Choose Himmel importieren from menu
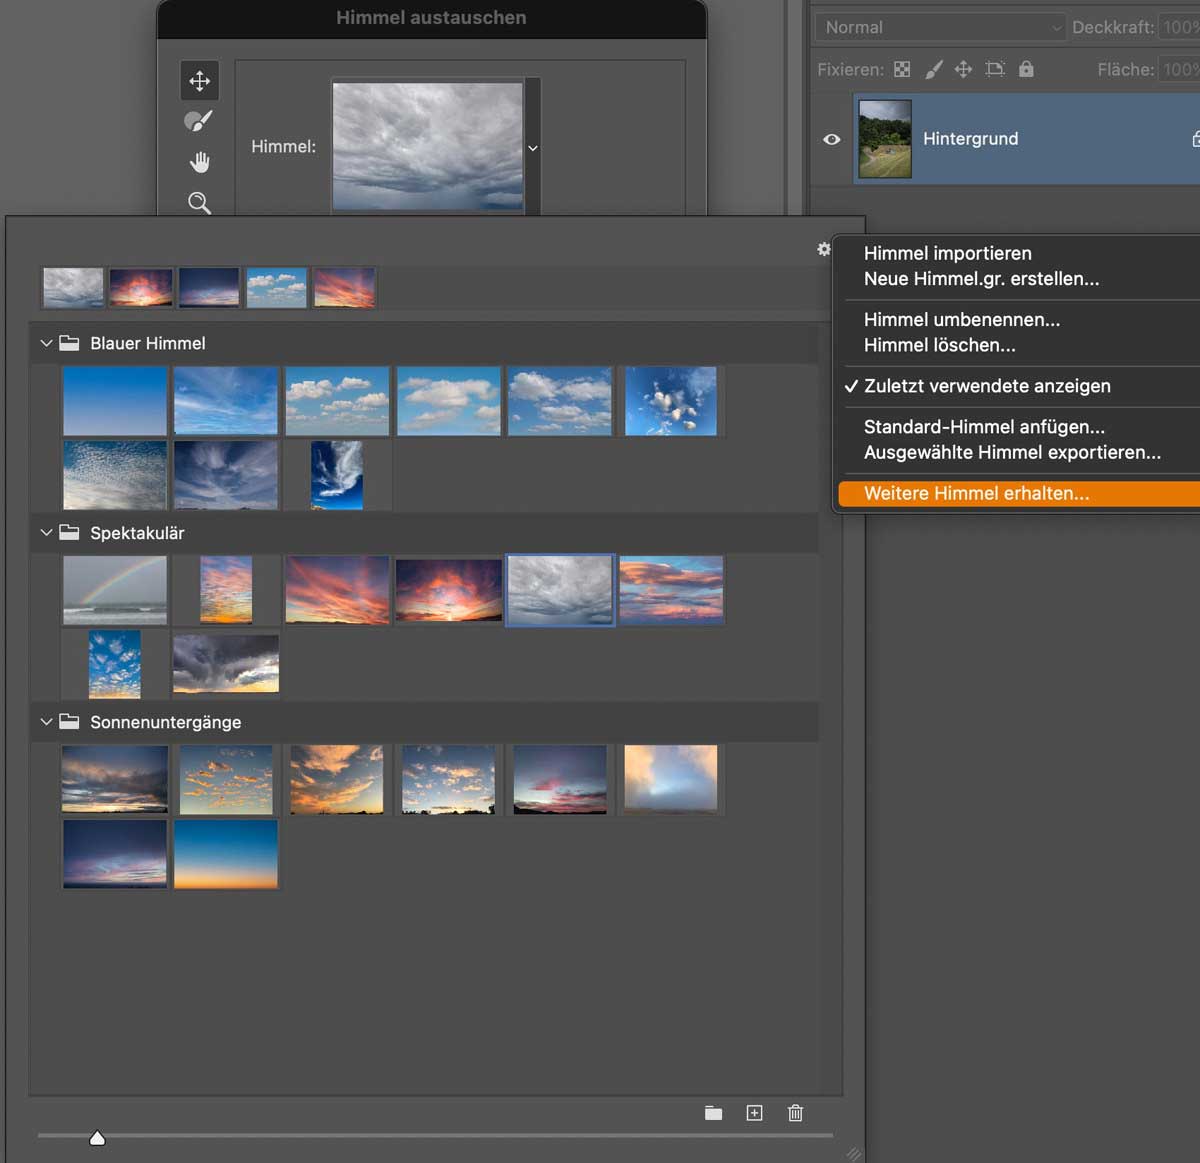The image size is (1200, 1163). point(947,253)
